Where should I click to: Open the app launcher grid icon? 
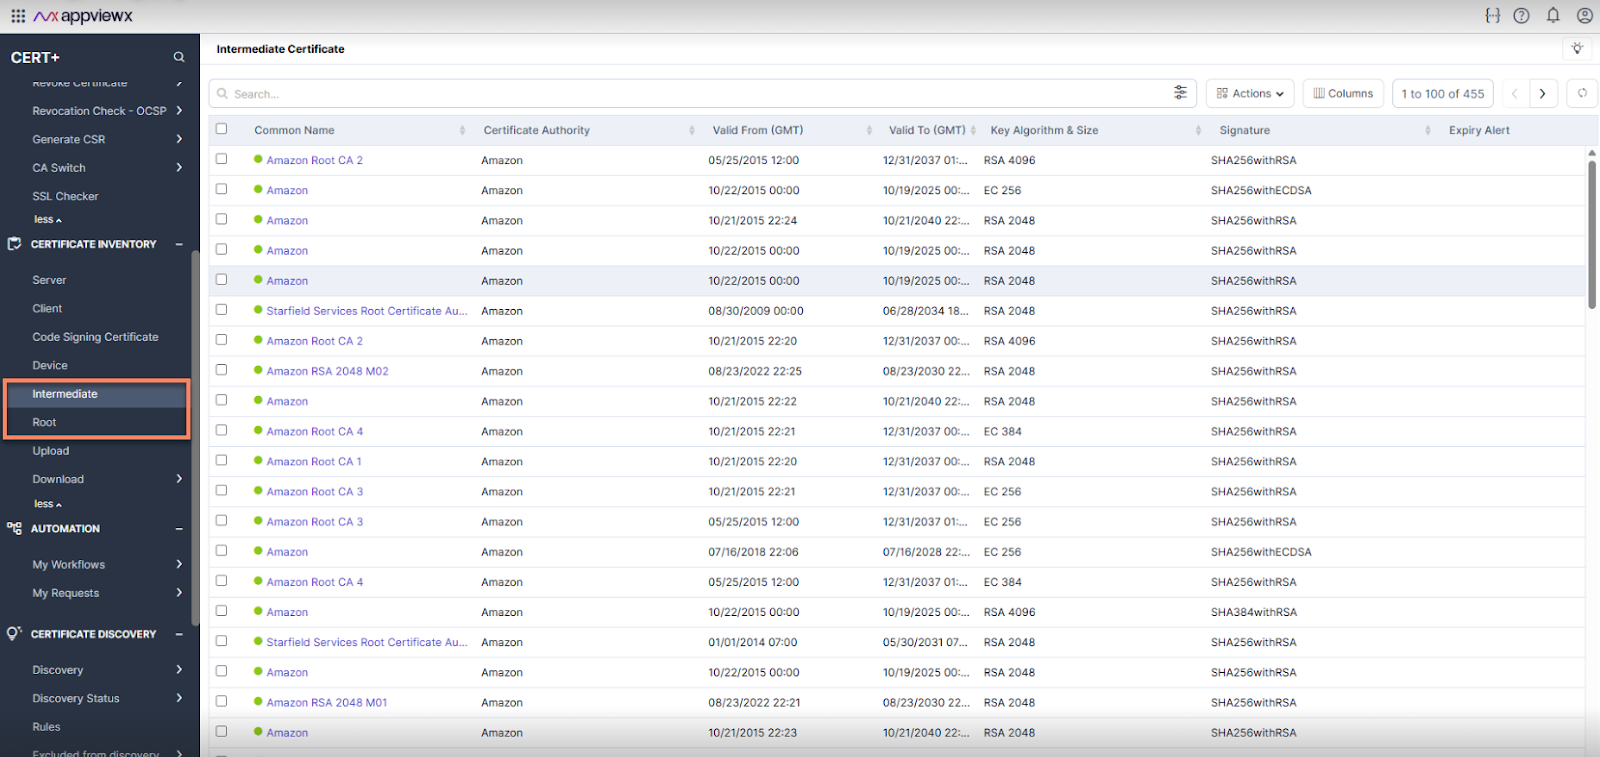pyautogui.click(x=18, y=16)
